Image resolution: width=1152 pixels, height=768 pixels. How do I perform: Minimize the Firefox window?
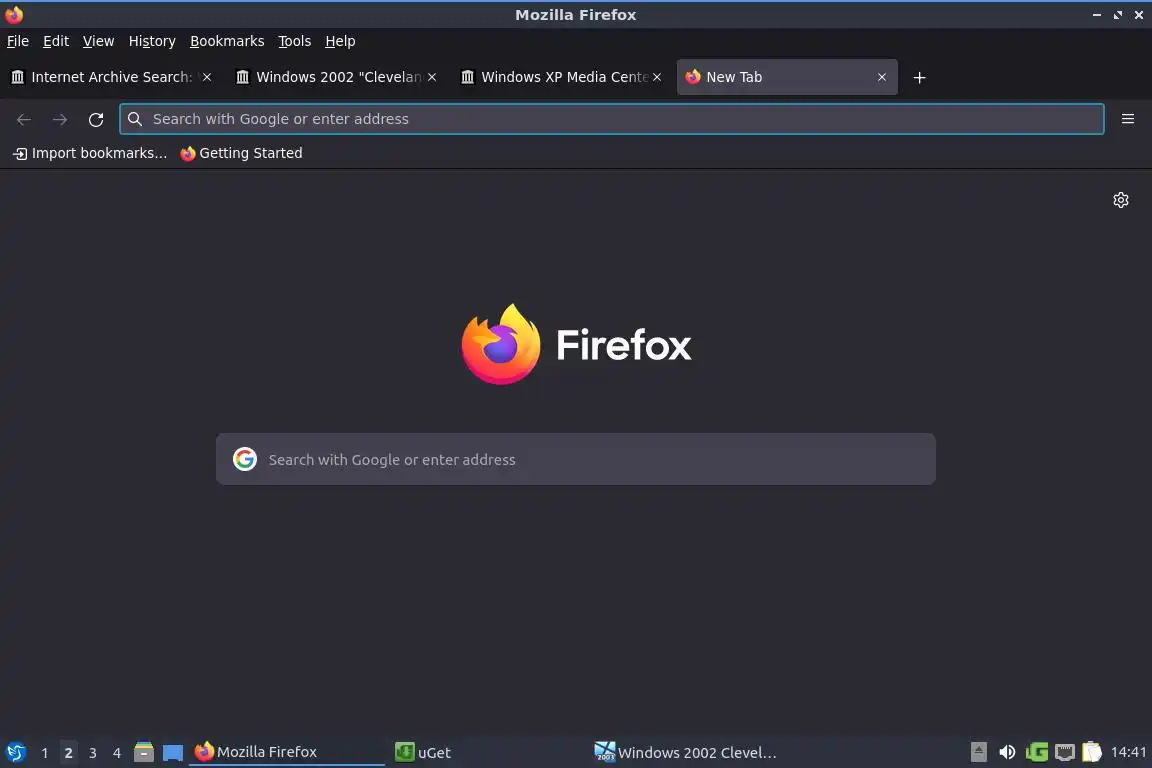(1097, 15)
